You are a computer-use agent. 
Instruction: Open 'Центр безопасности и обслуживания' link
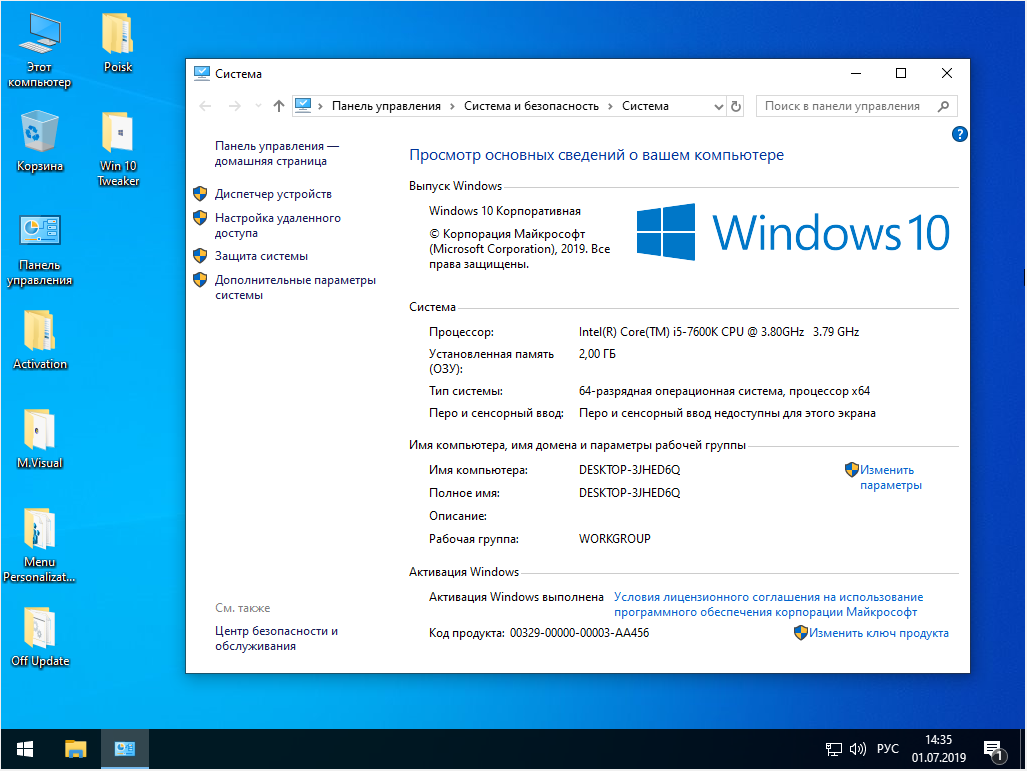(276, 639)
